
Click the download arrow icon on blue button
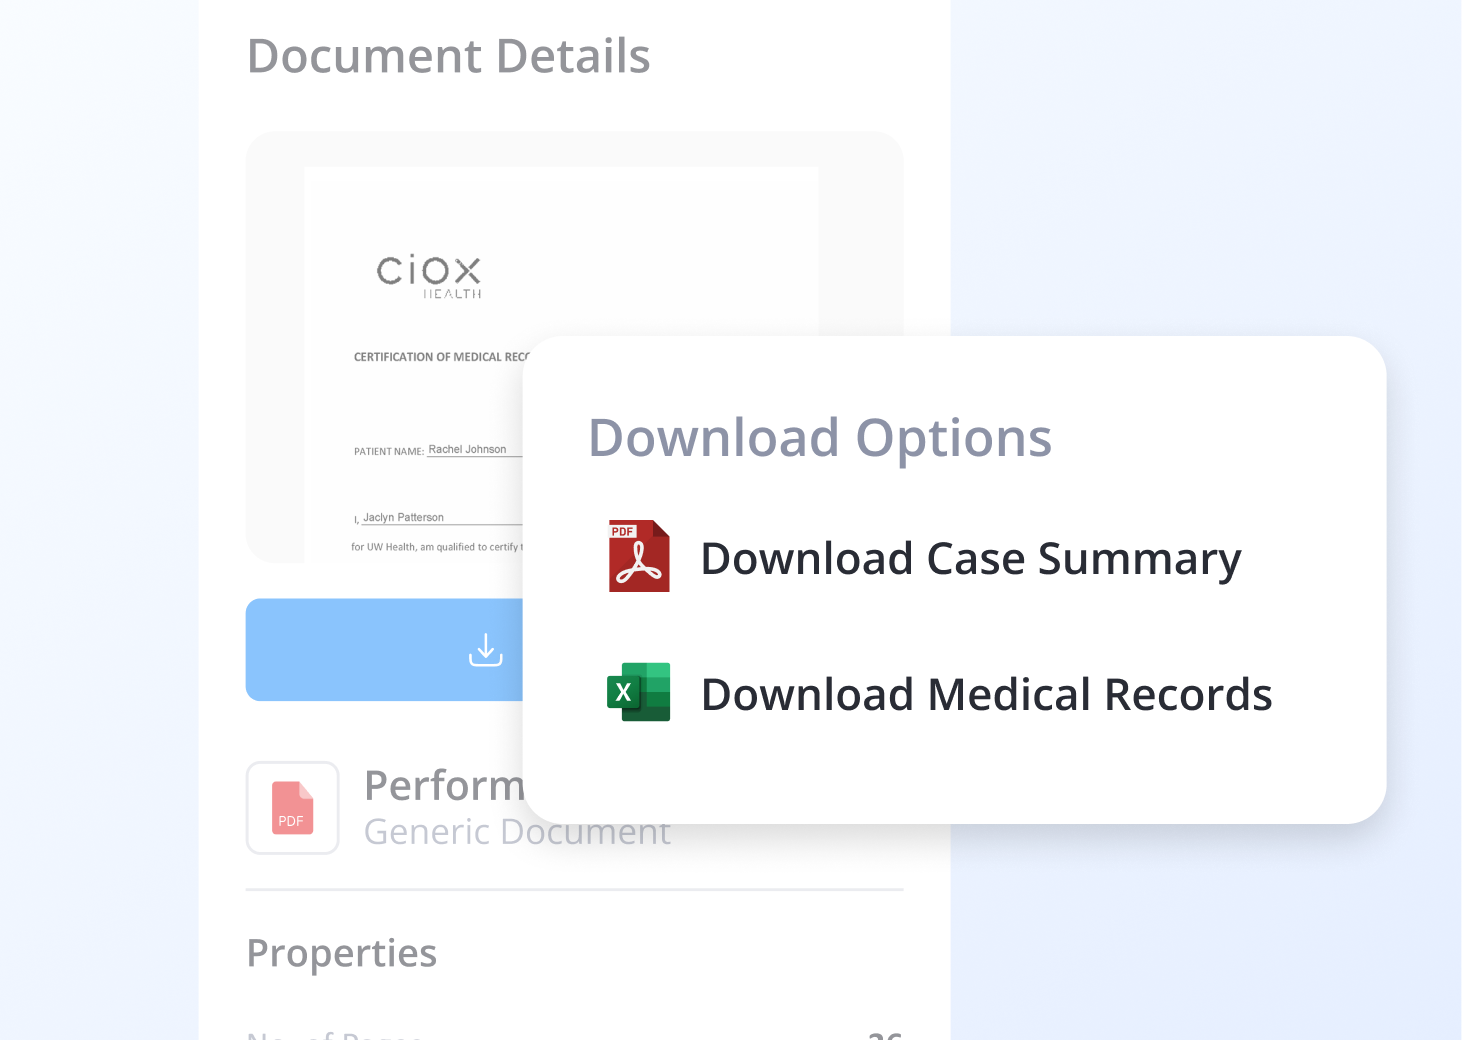486,649
